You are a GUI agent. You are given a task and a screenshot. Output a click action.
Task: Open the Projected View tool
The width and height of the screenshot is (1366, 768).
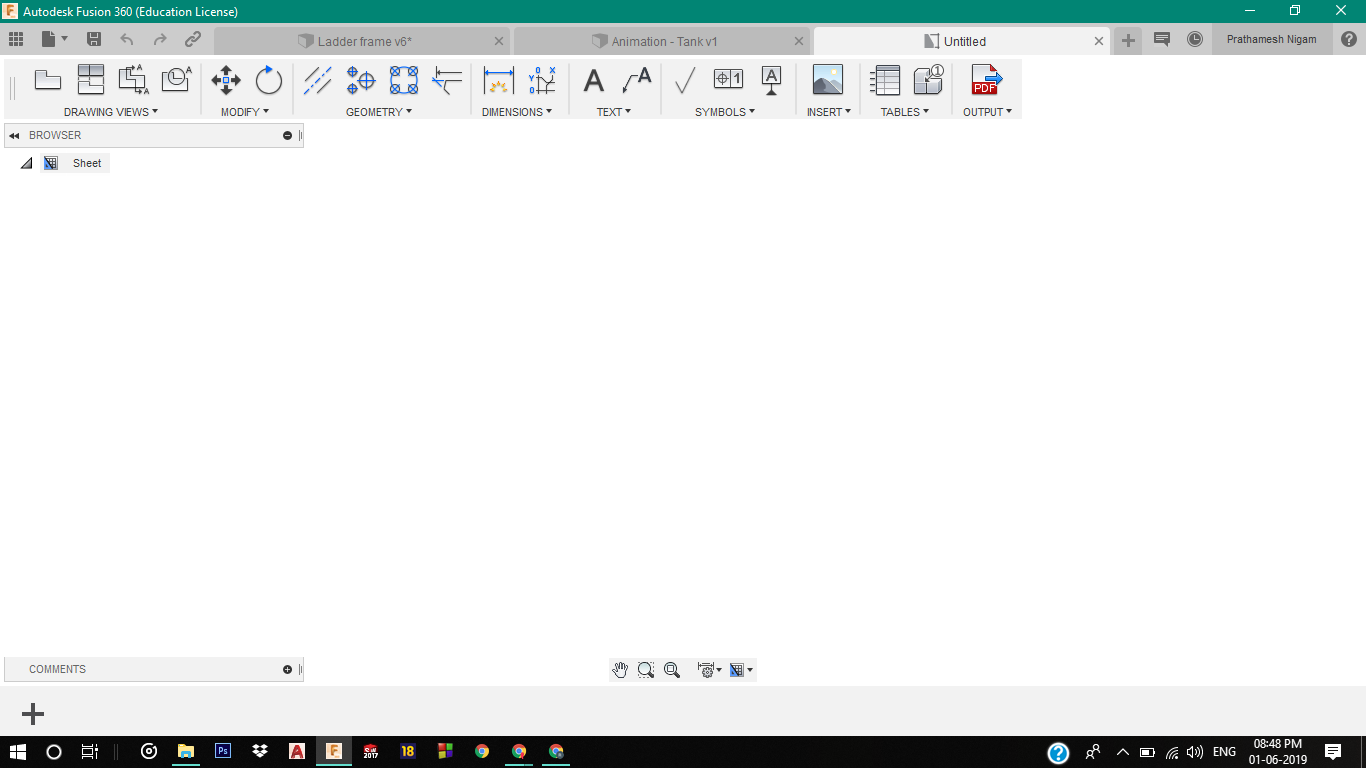click(91, 80)
